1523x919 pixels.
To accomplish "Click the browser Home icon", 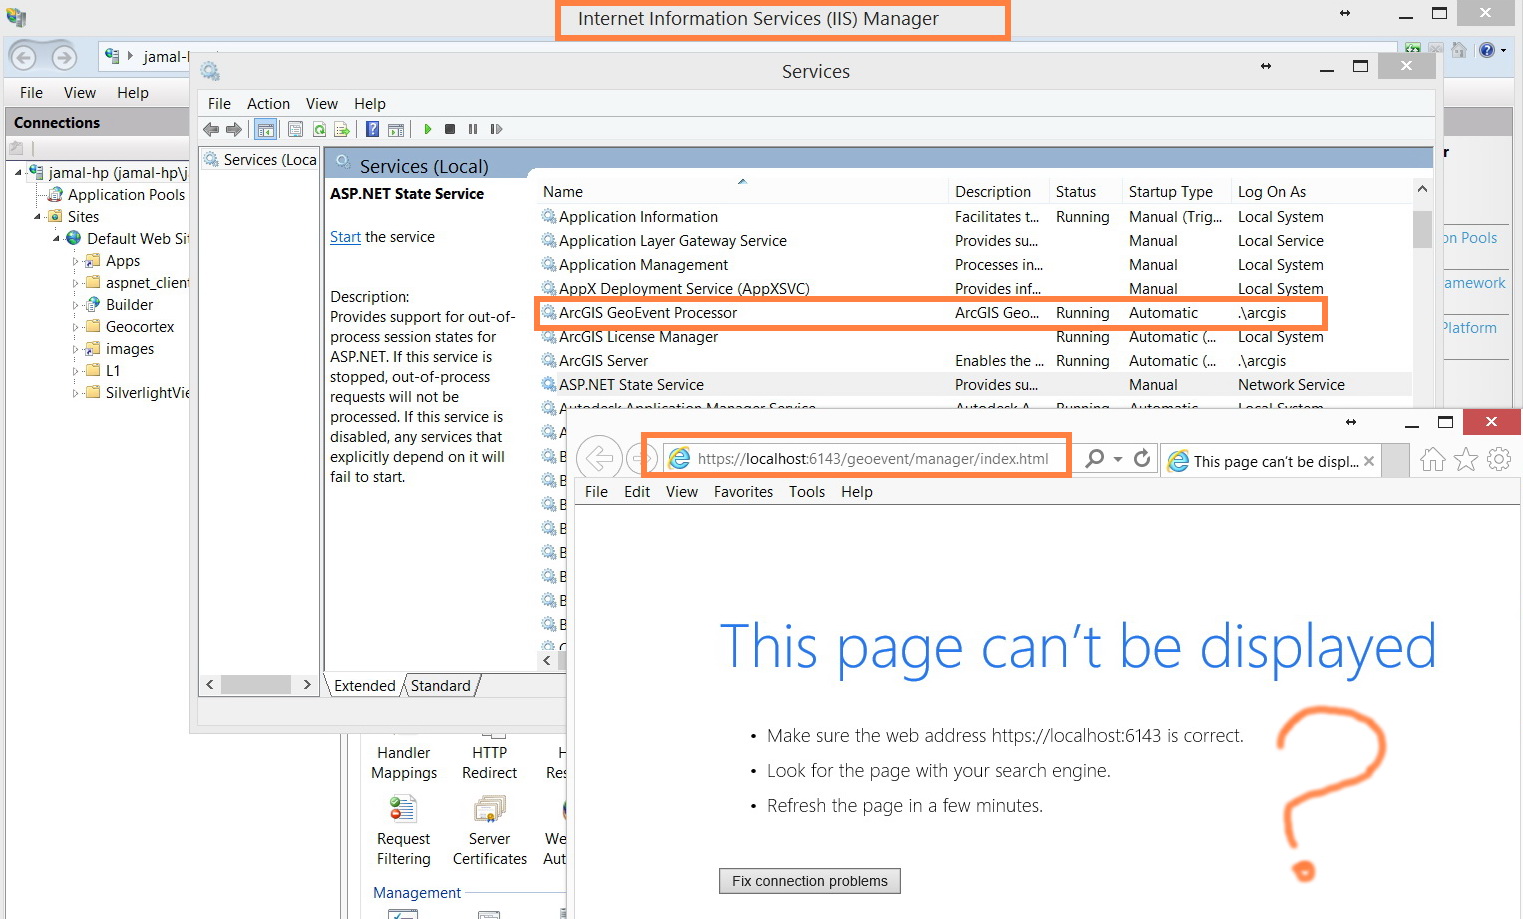I will [1433, 459].
